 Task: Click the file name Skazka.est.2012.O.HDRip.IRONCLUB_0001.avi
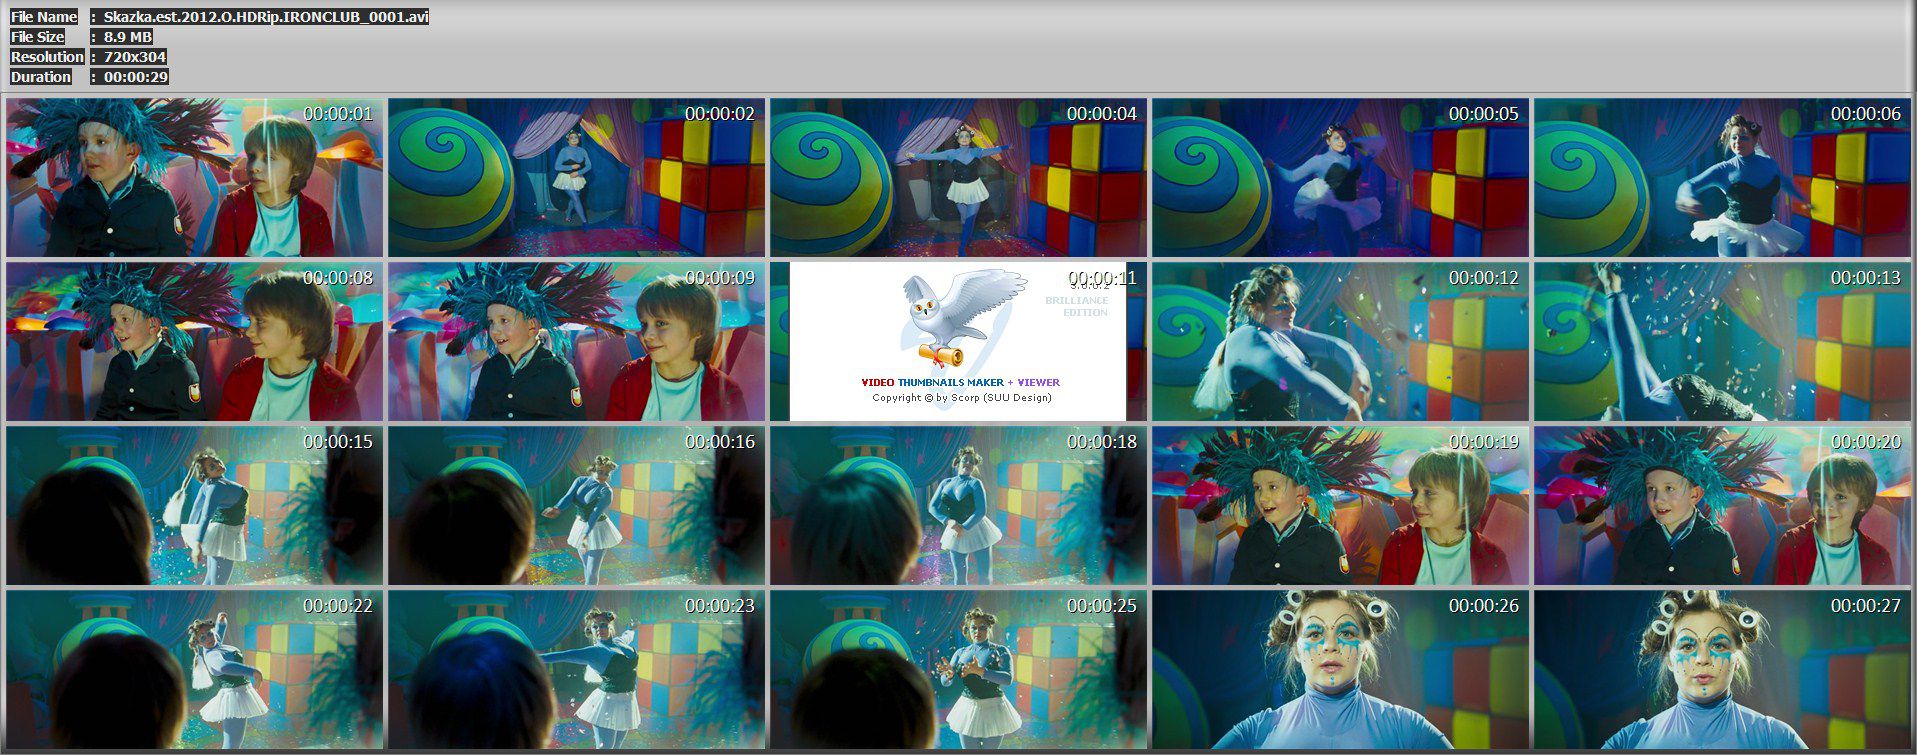pyautogui.click(x=266, y=17)
